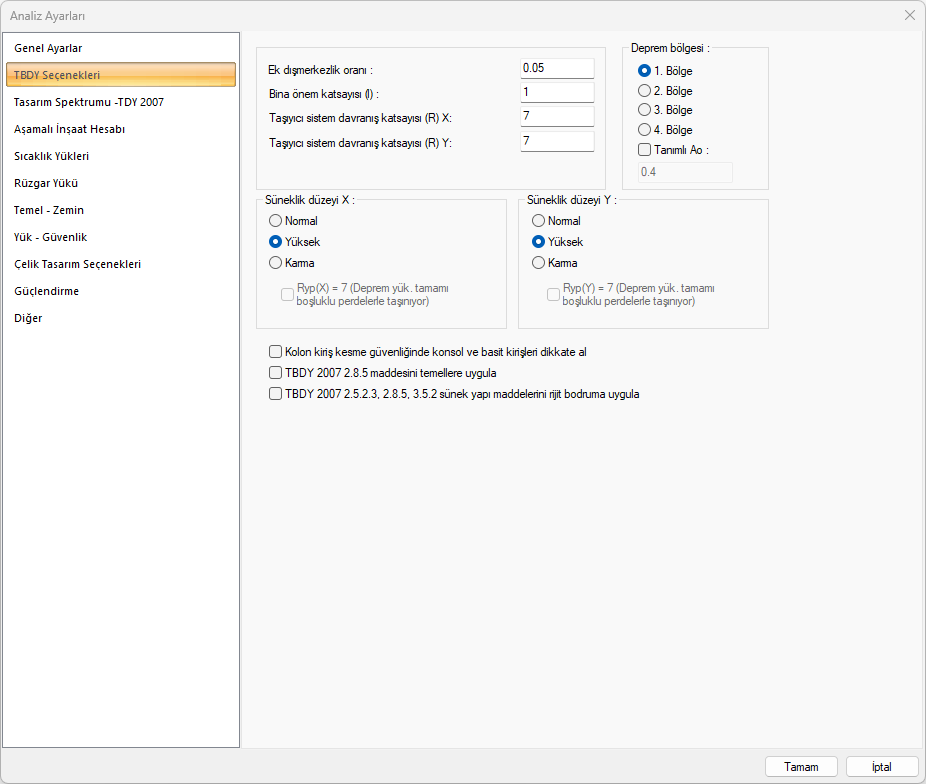Image resolution: width=926 pixels, height=784 pixels.
Task: Select 2. Bölge earthquake zone
Action: point(645,90)
